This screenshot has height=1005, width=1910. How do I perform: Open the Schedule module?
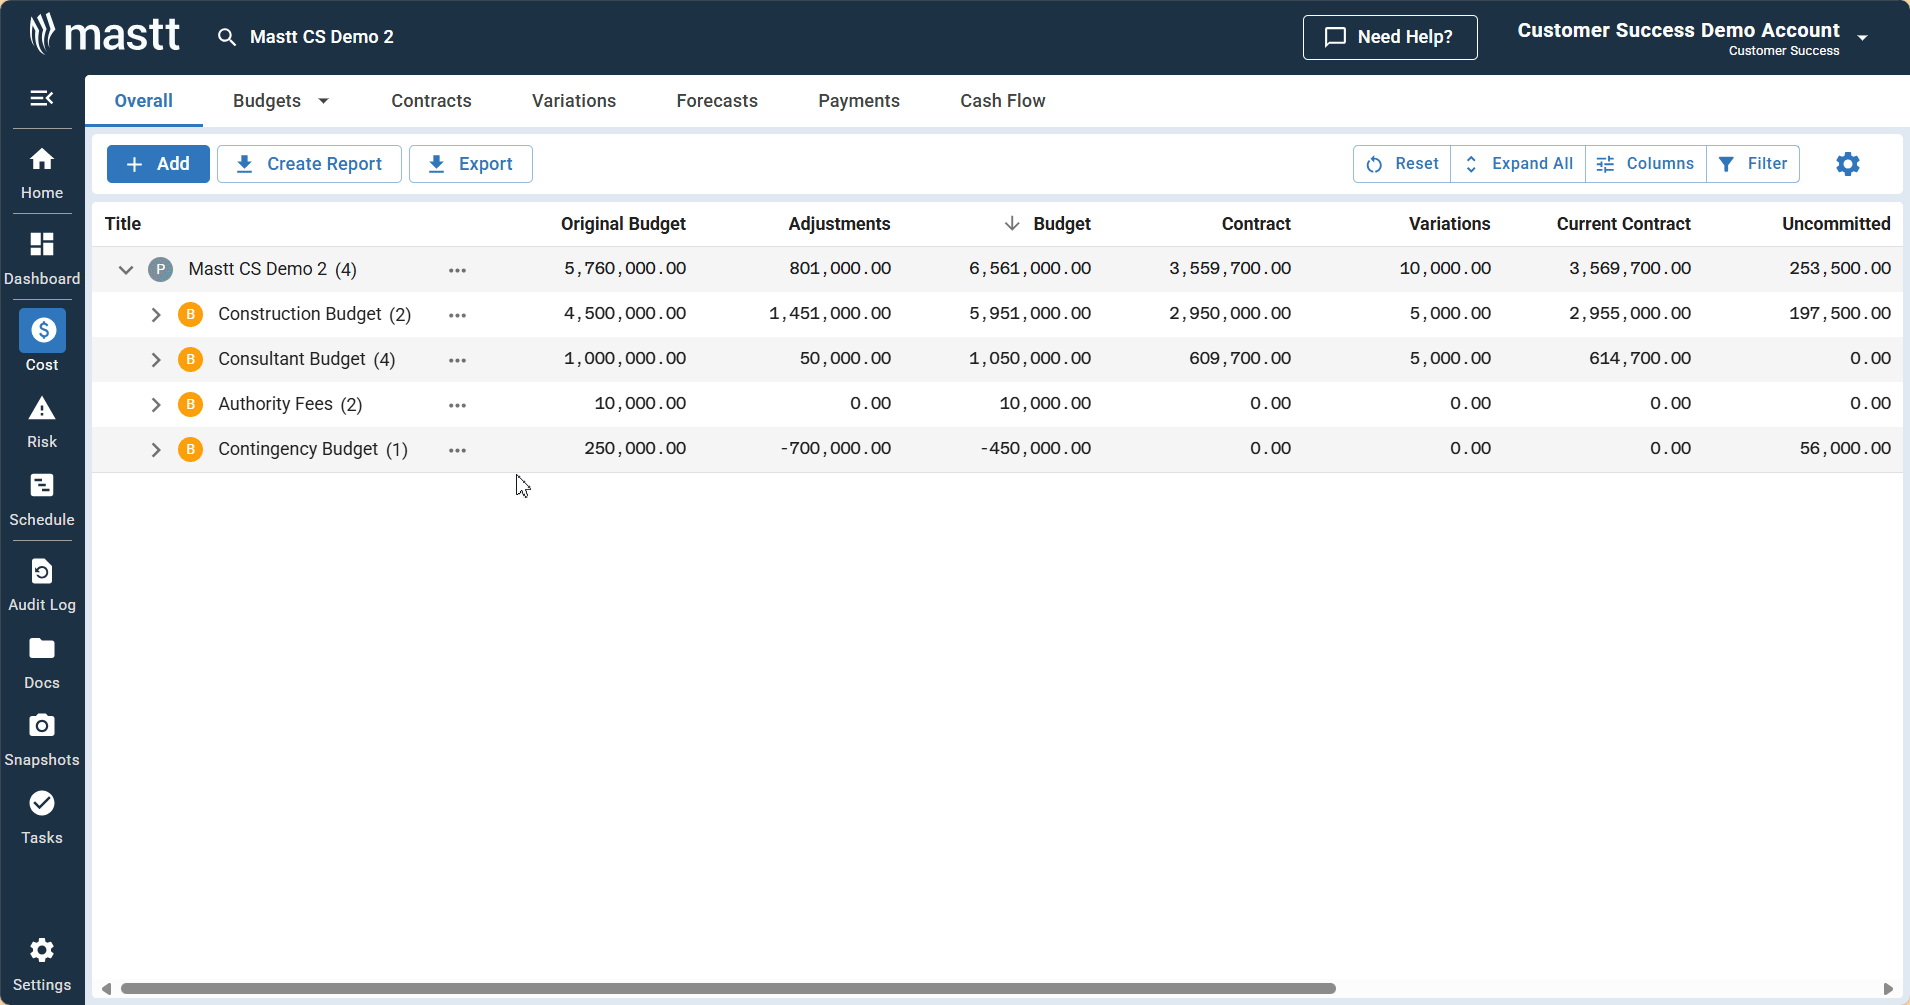point(42,500)
